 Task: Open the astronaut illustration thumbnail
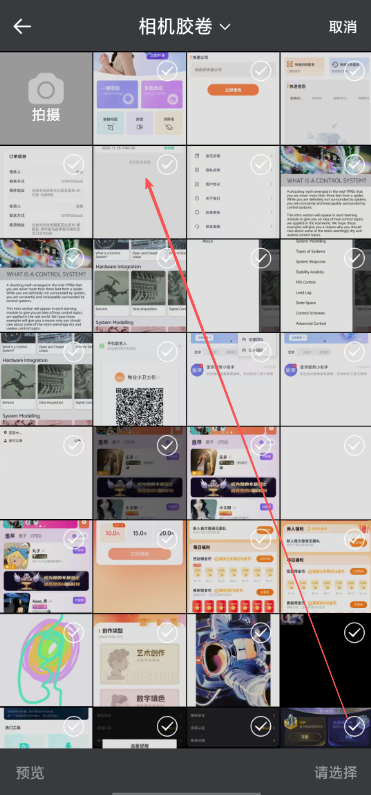tap(233, 660)
